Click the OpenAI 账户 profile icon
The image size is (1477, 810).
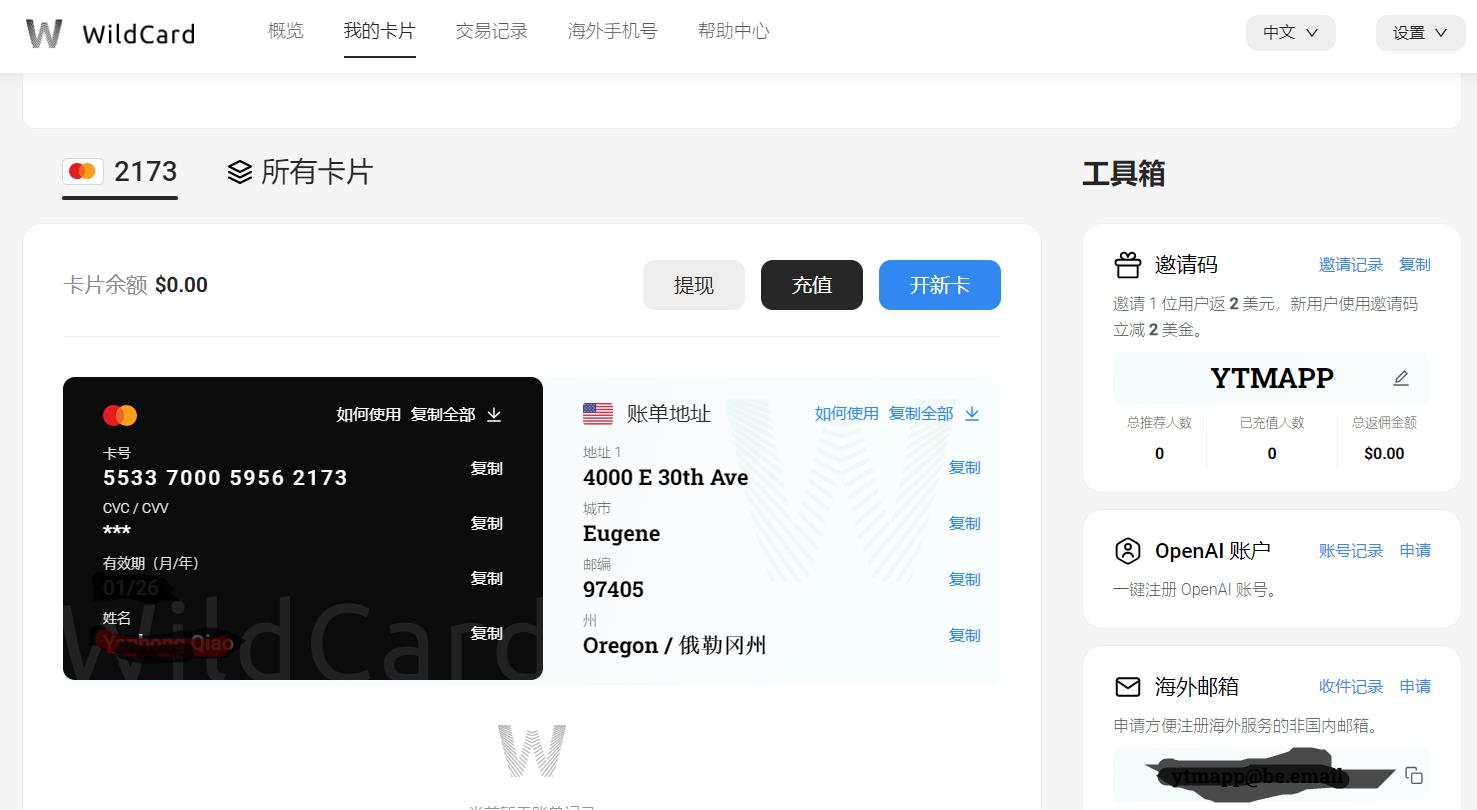pyautogui.click(x=1128, y=551)
